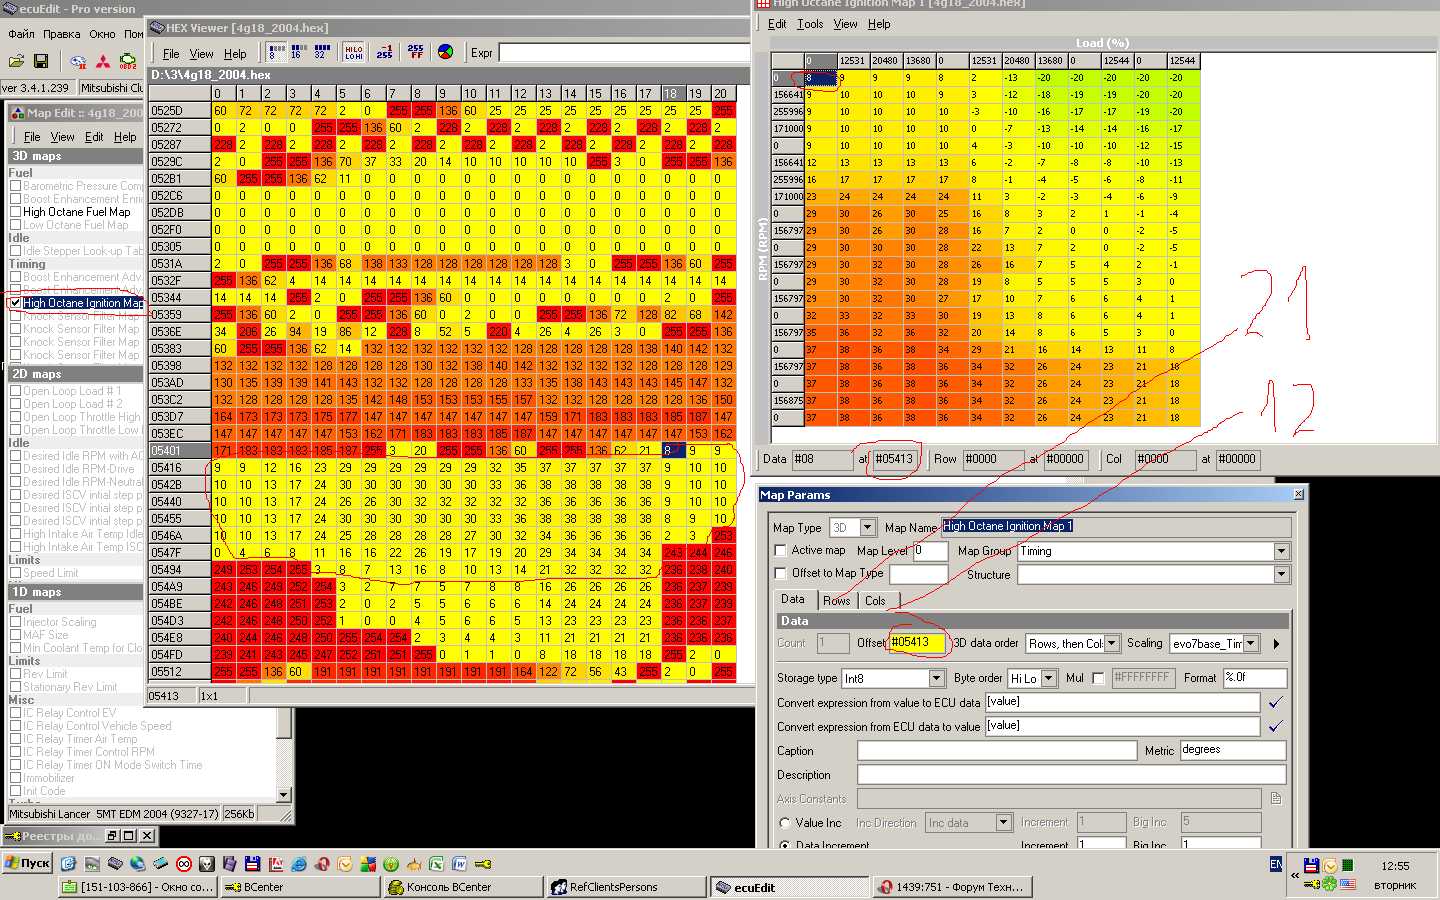Open the Файл menu in ecuEdit

click(21, 34)
